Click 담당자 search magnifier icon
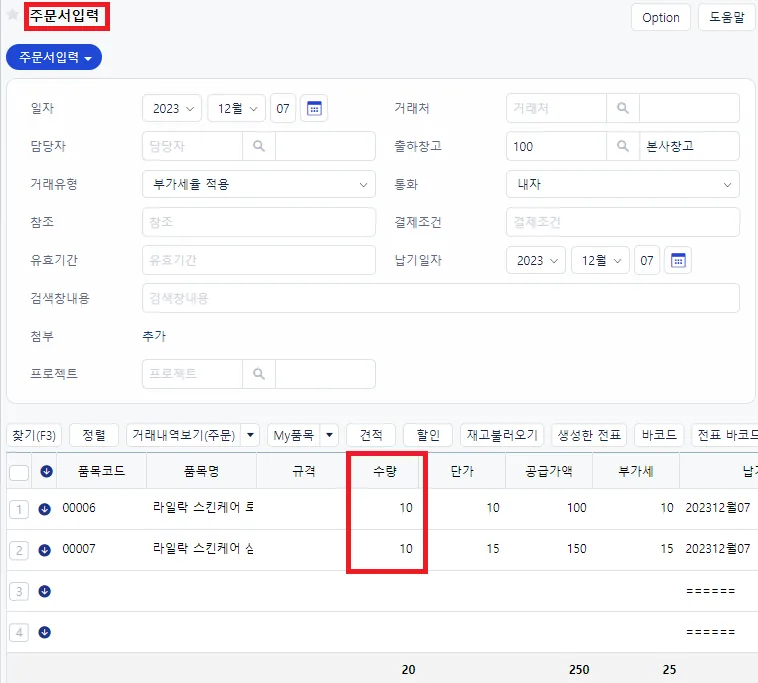758x683 pixels. click(259, 146)
